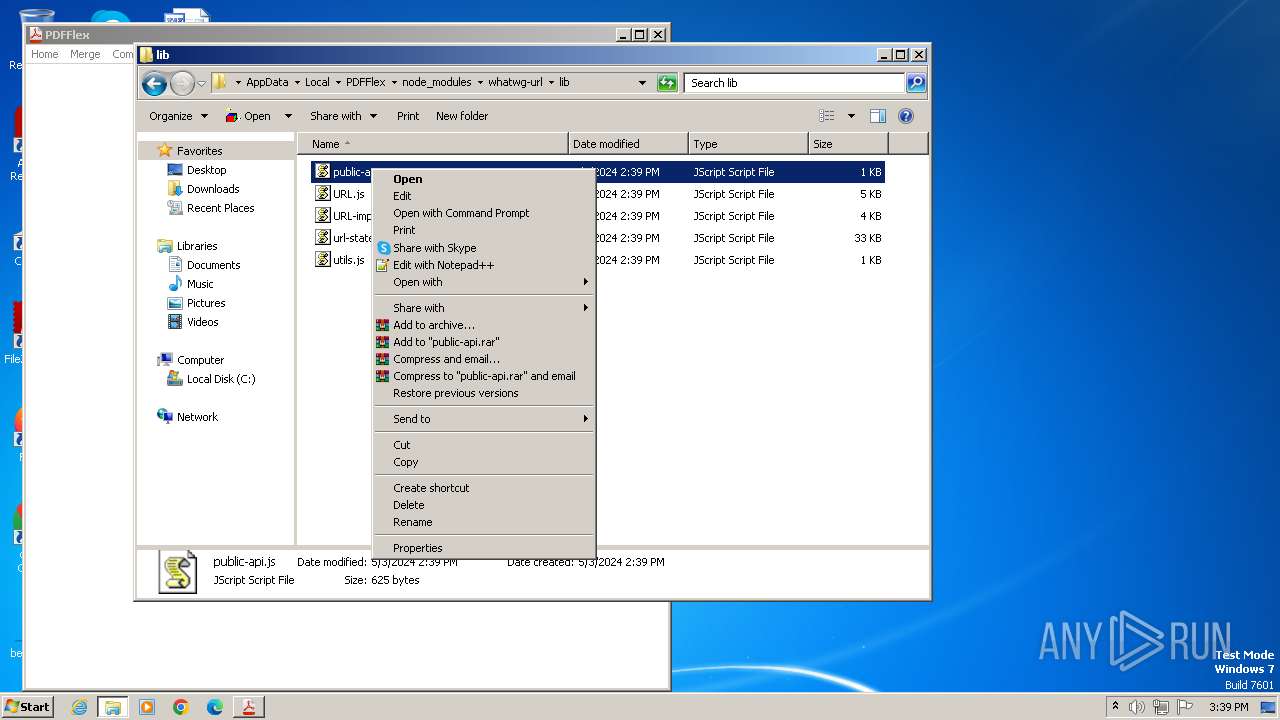Click Edge taskbar icon
The image size is (1280, 720).
(x=215, y=707)
